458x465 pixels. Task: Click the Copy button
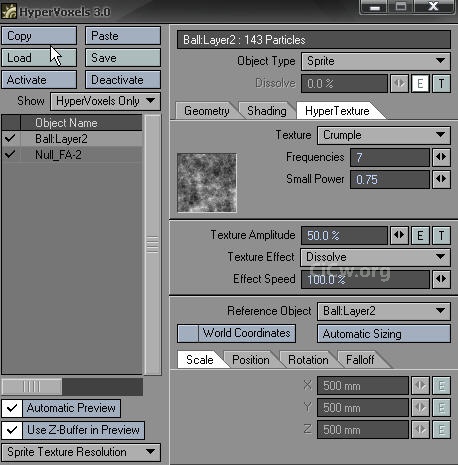click(x=39, y=36)
